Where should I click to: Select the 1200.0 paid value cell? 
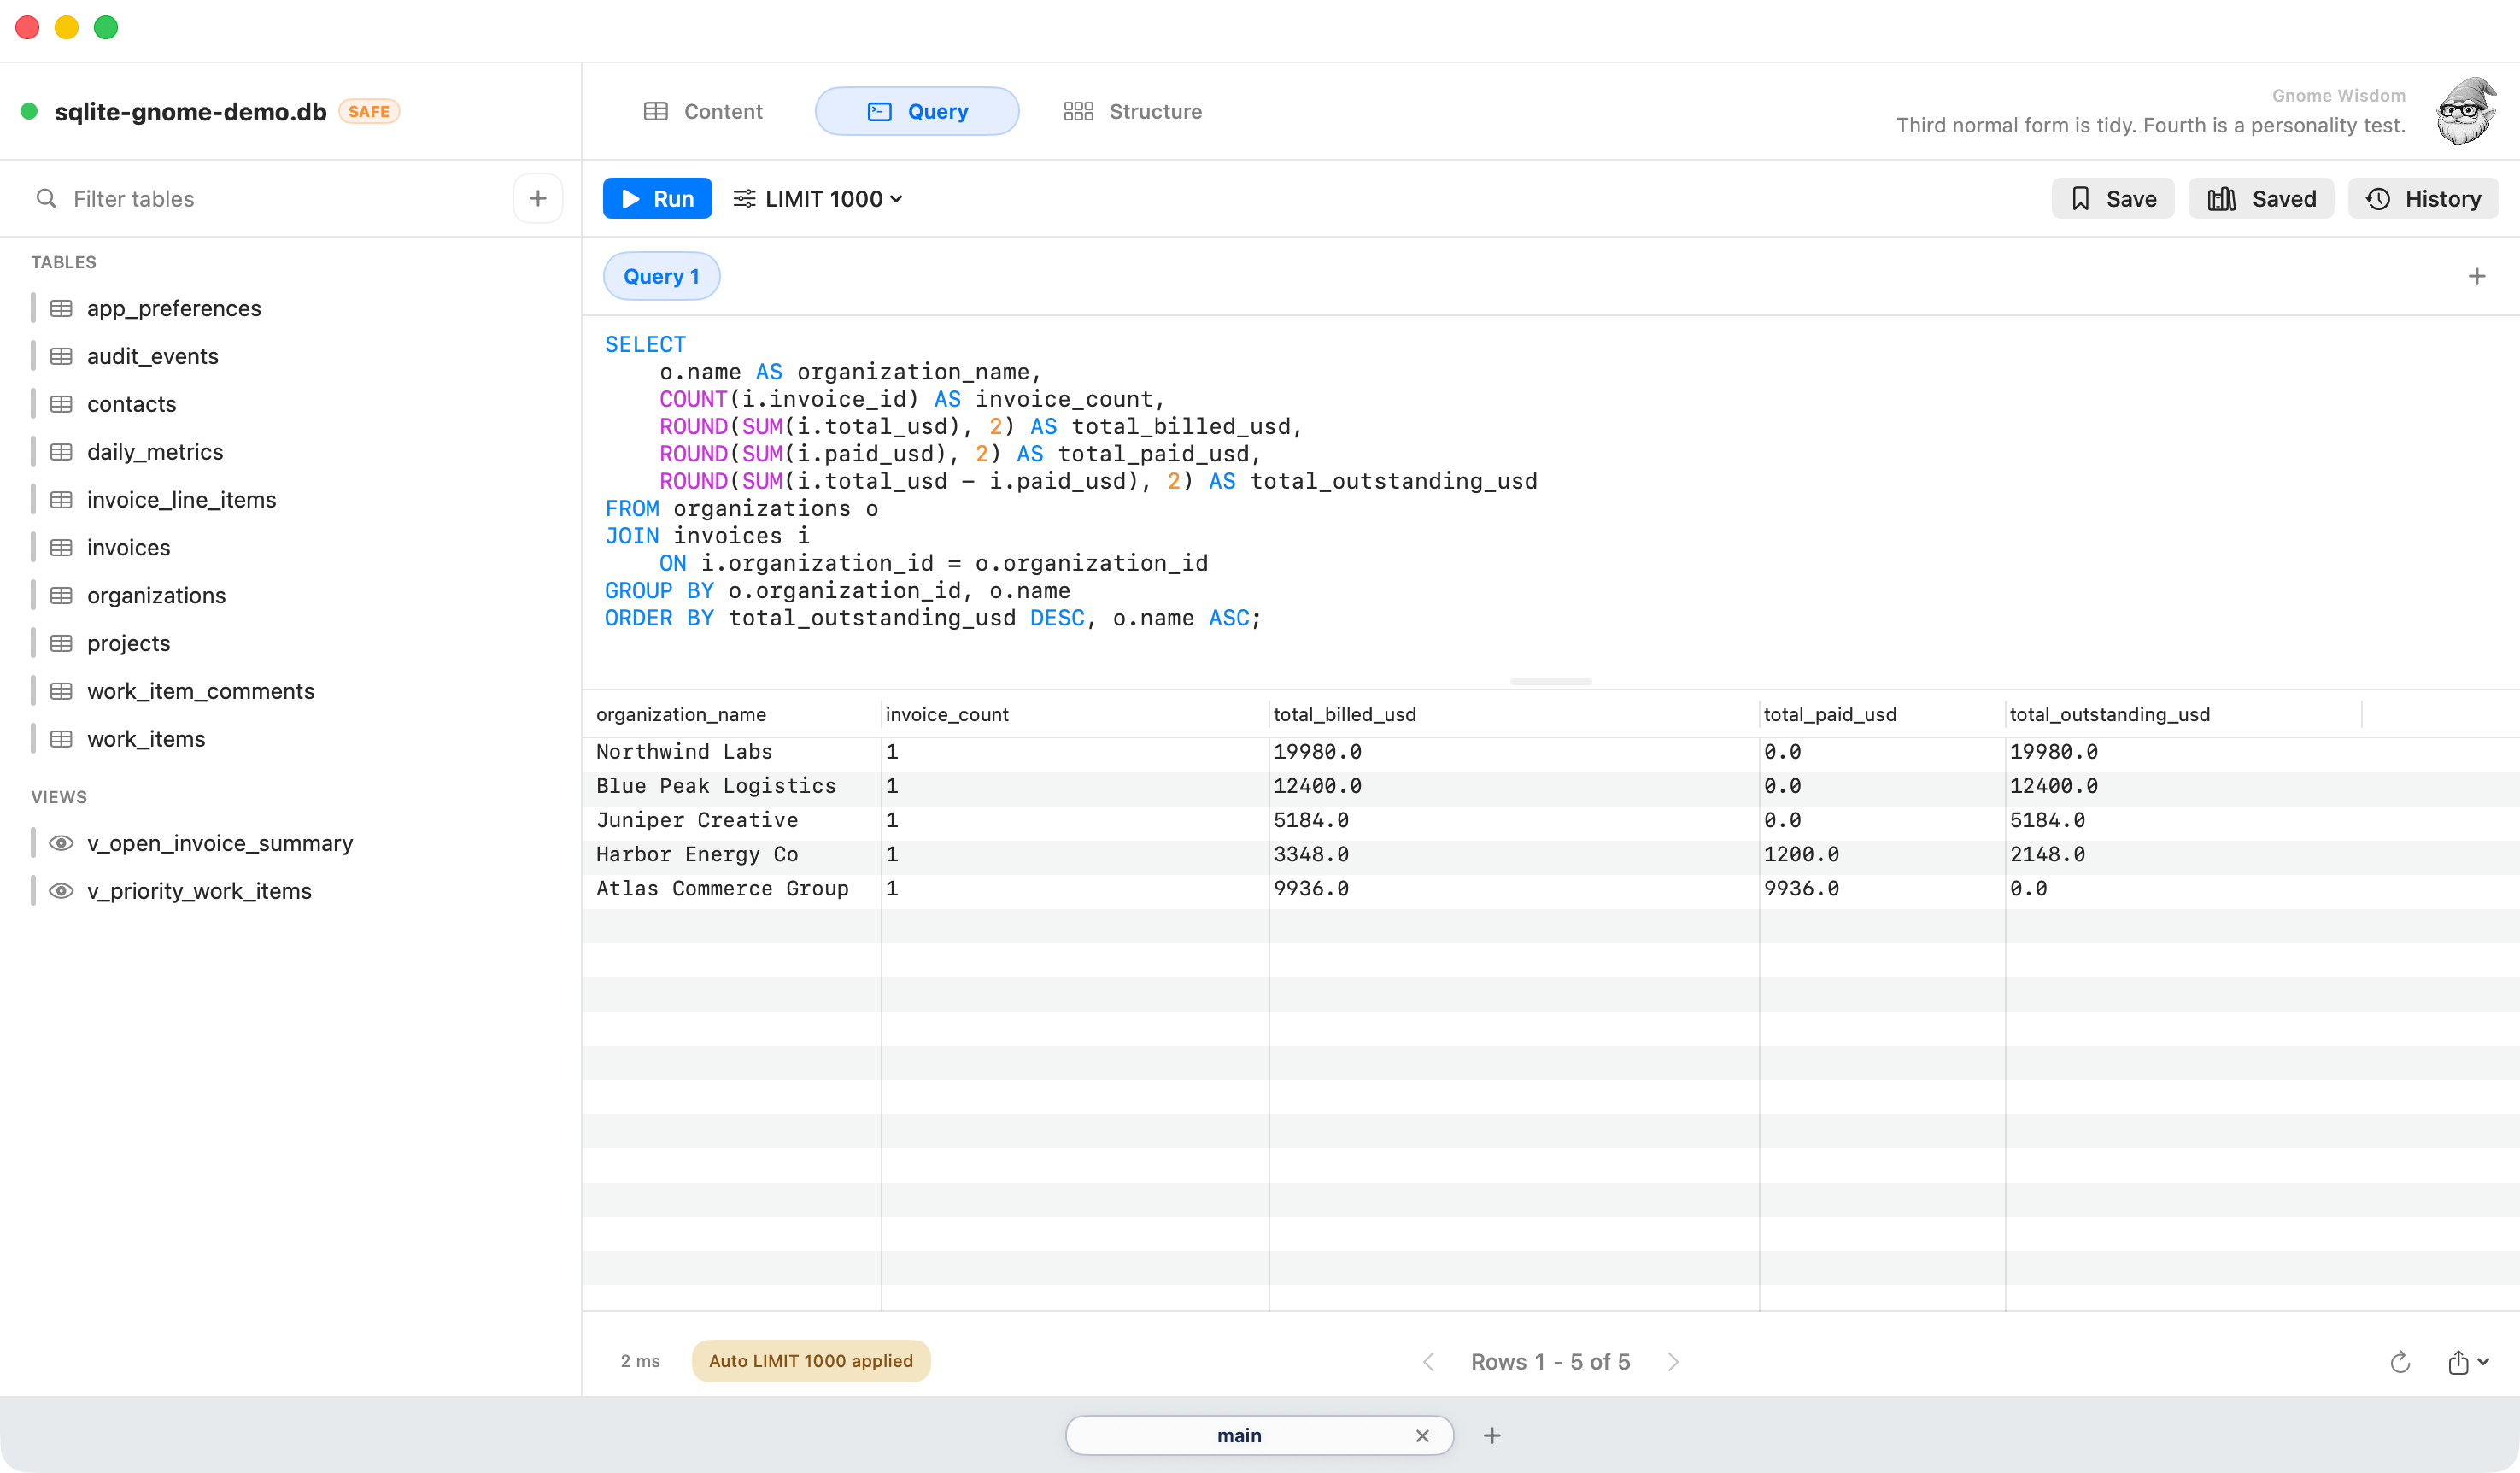click(1881, 854)
